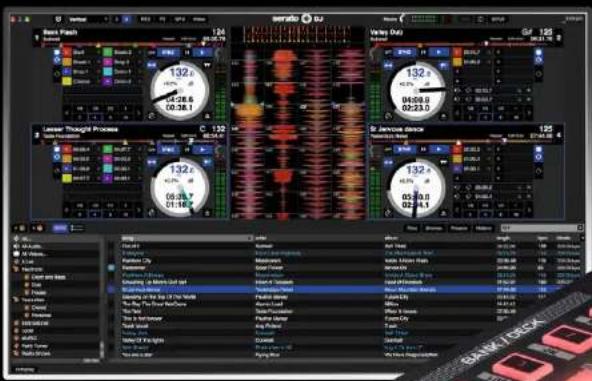
Task: Click the song column sort arrow
Action: point(250,238)
